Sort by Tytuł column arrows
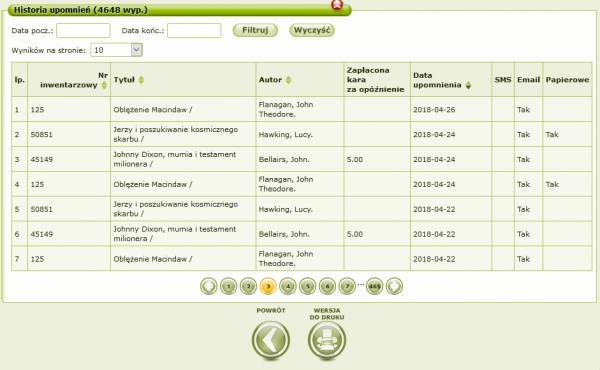Viewport: 600px width, 370px height. [141, 80]
